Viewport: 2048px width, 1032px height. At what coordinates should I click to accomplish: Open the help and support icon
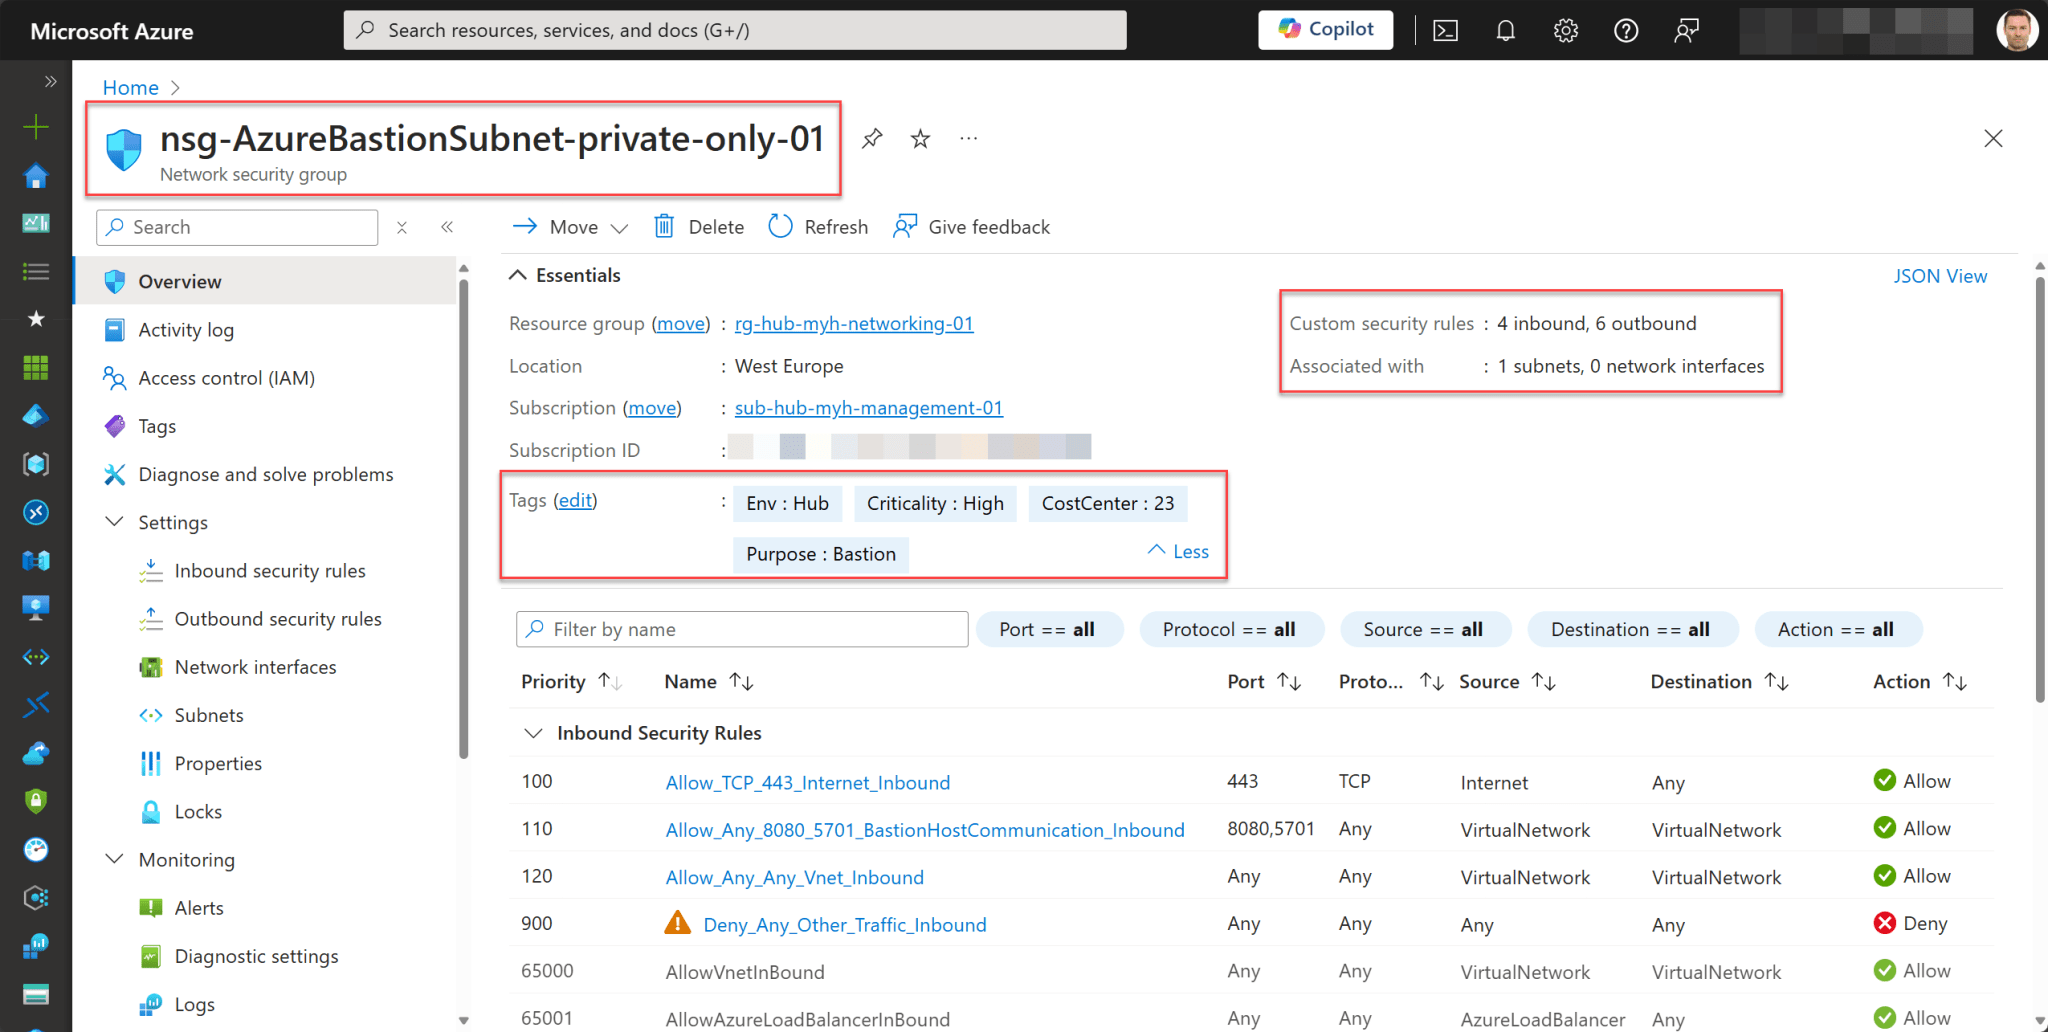tap(1625, 30)
